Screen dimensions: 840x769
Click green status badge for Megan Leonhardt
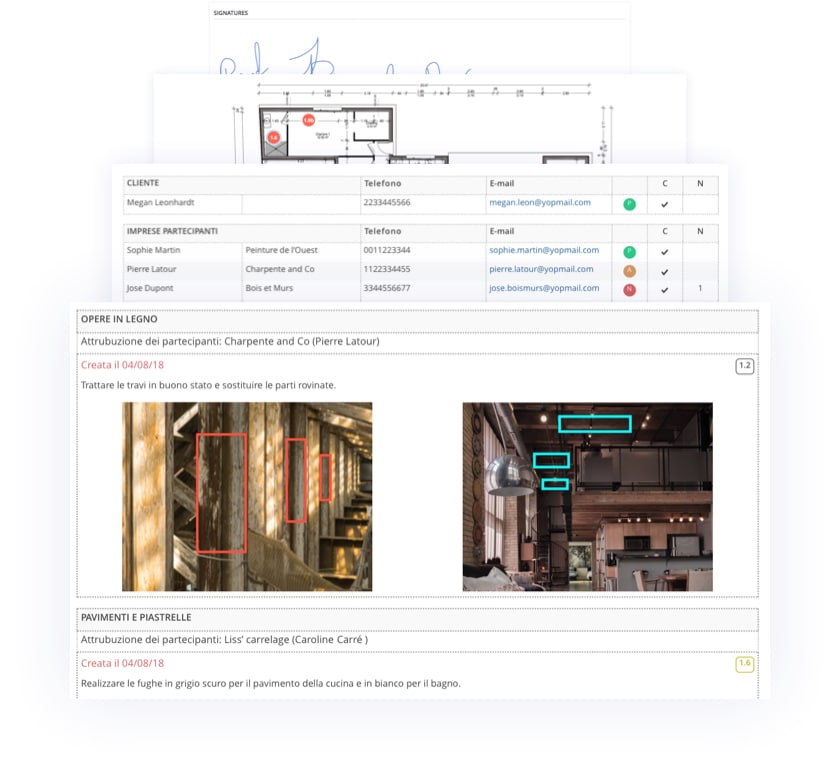[x=629, y=204]
